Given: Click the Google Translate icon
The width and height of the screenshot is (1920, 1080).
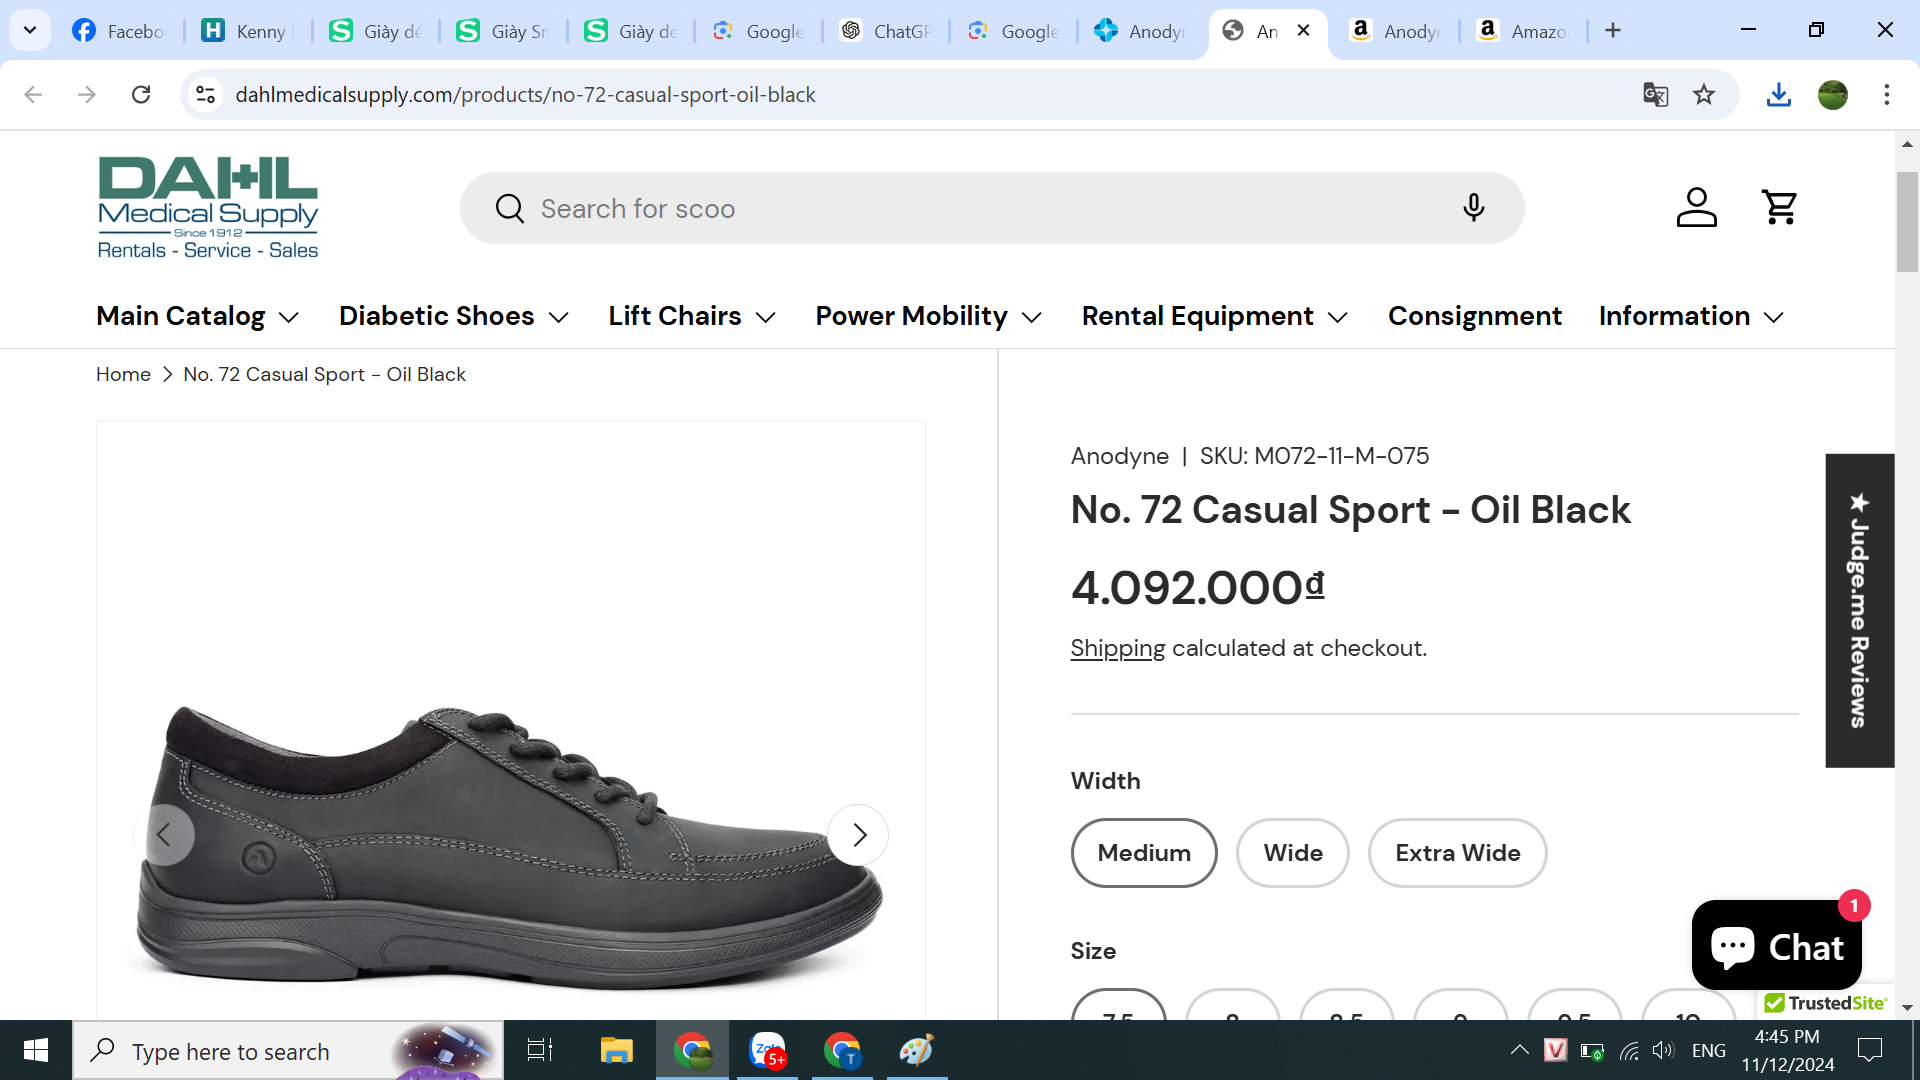Looking at the screenshot, I should pyautogui.click(x=1655, y=94).
